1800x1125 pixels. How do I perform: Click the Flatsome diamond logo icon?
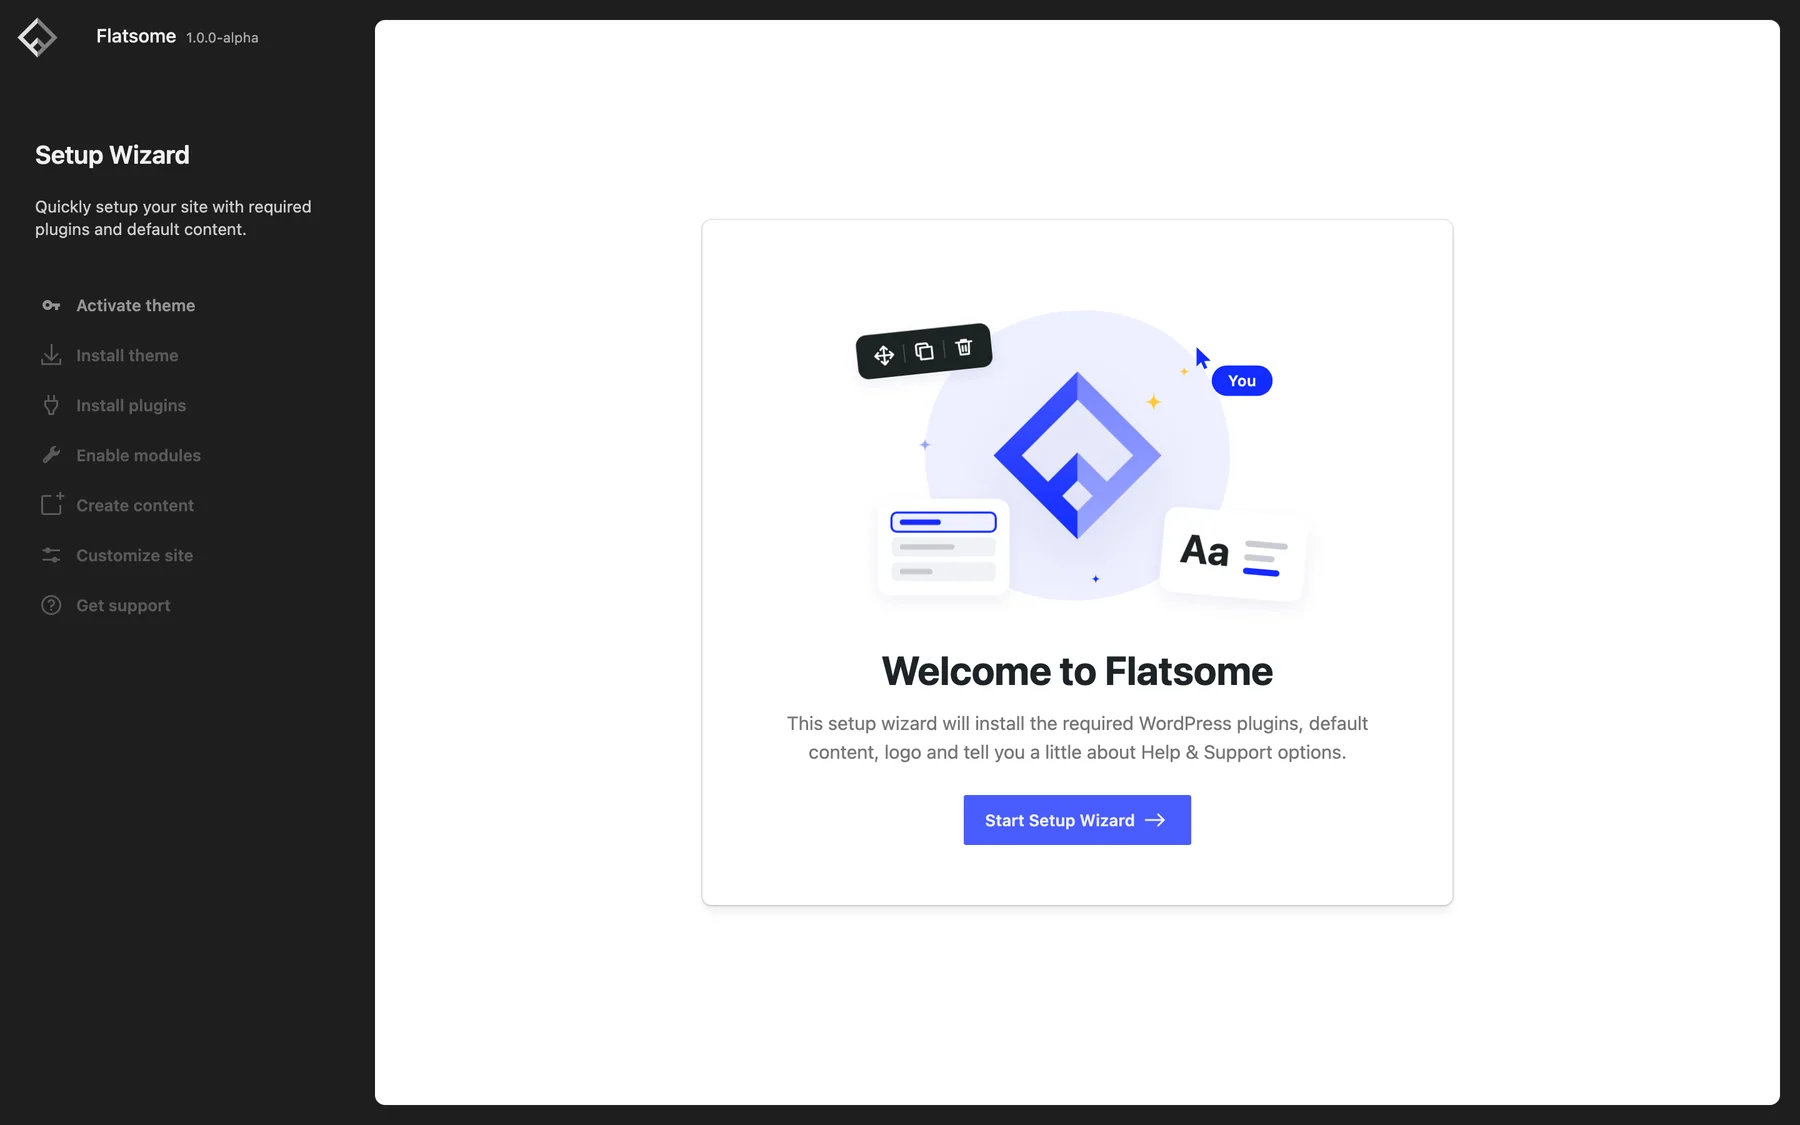[x=37, y=38]
